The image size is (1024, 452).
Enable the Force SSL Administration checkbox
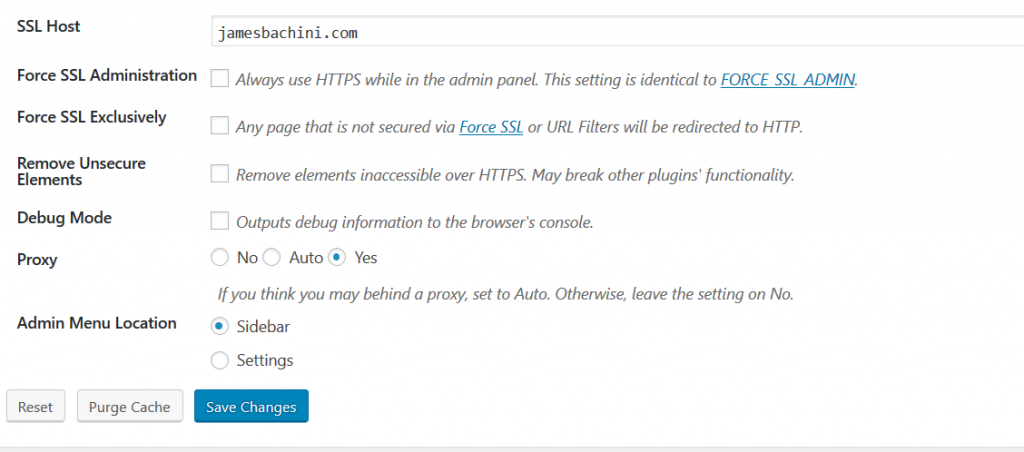coord(219,79)
